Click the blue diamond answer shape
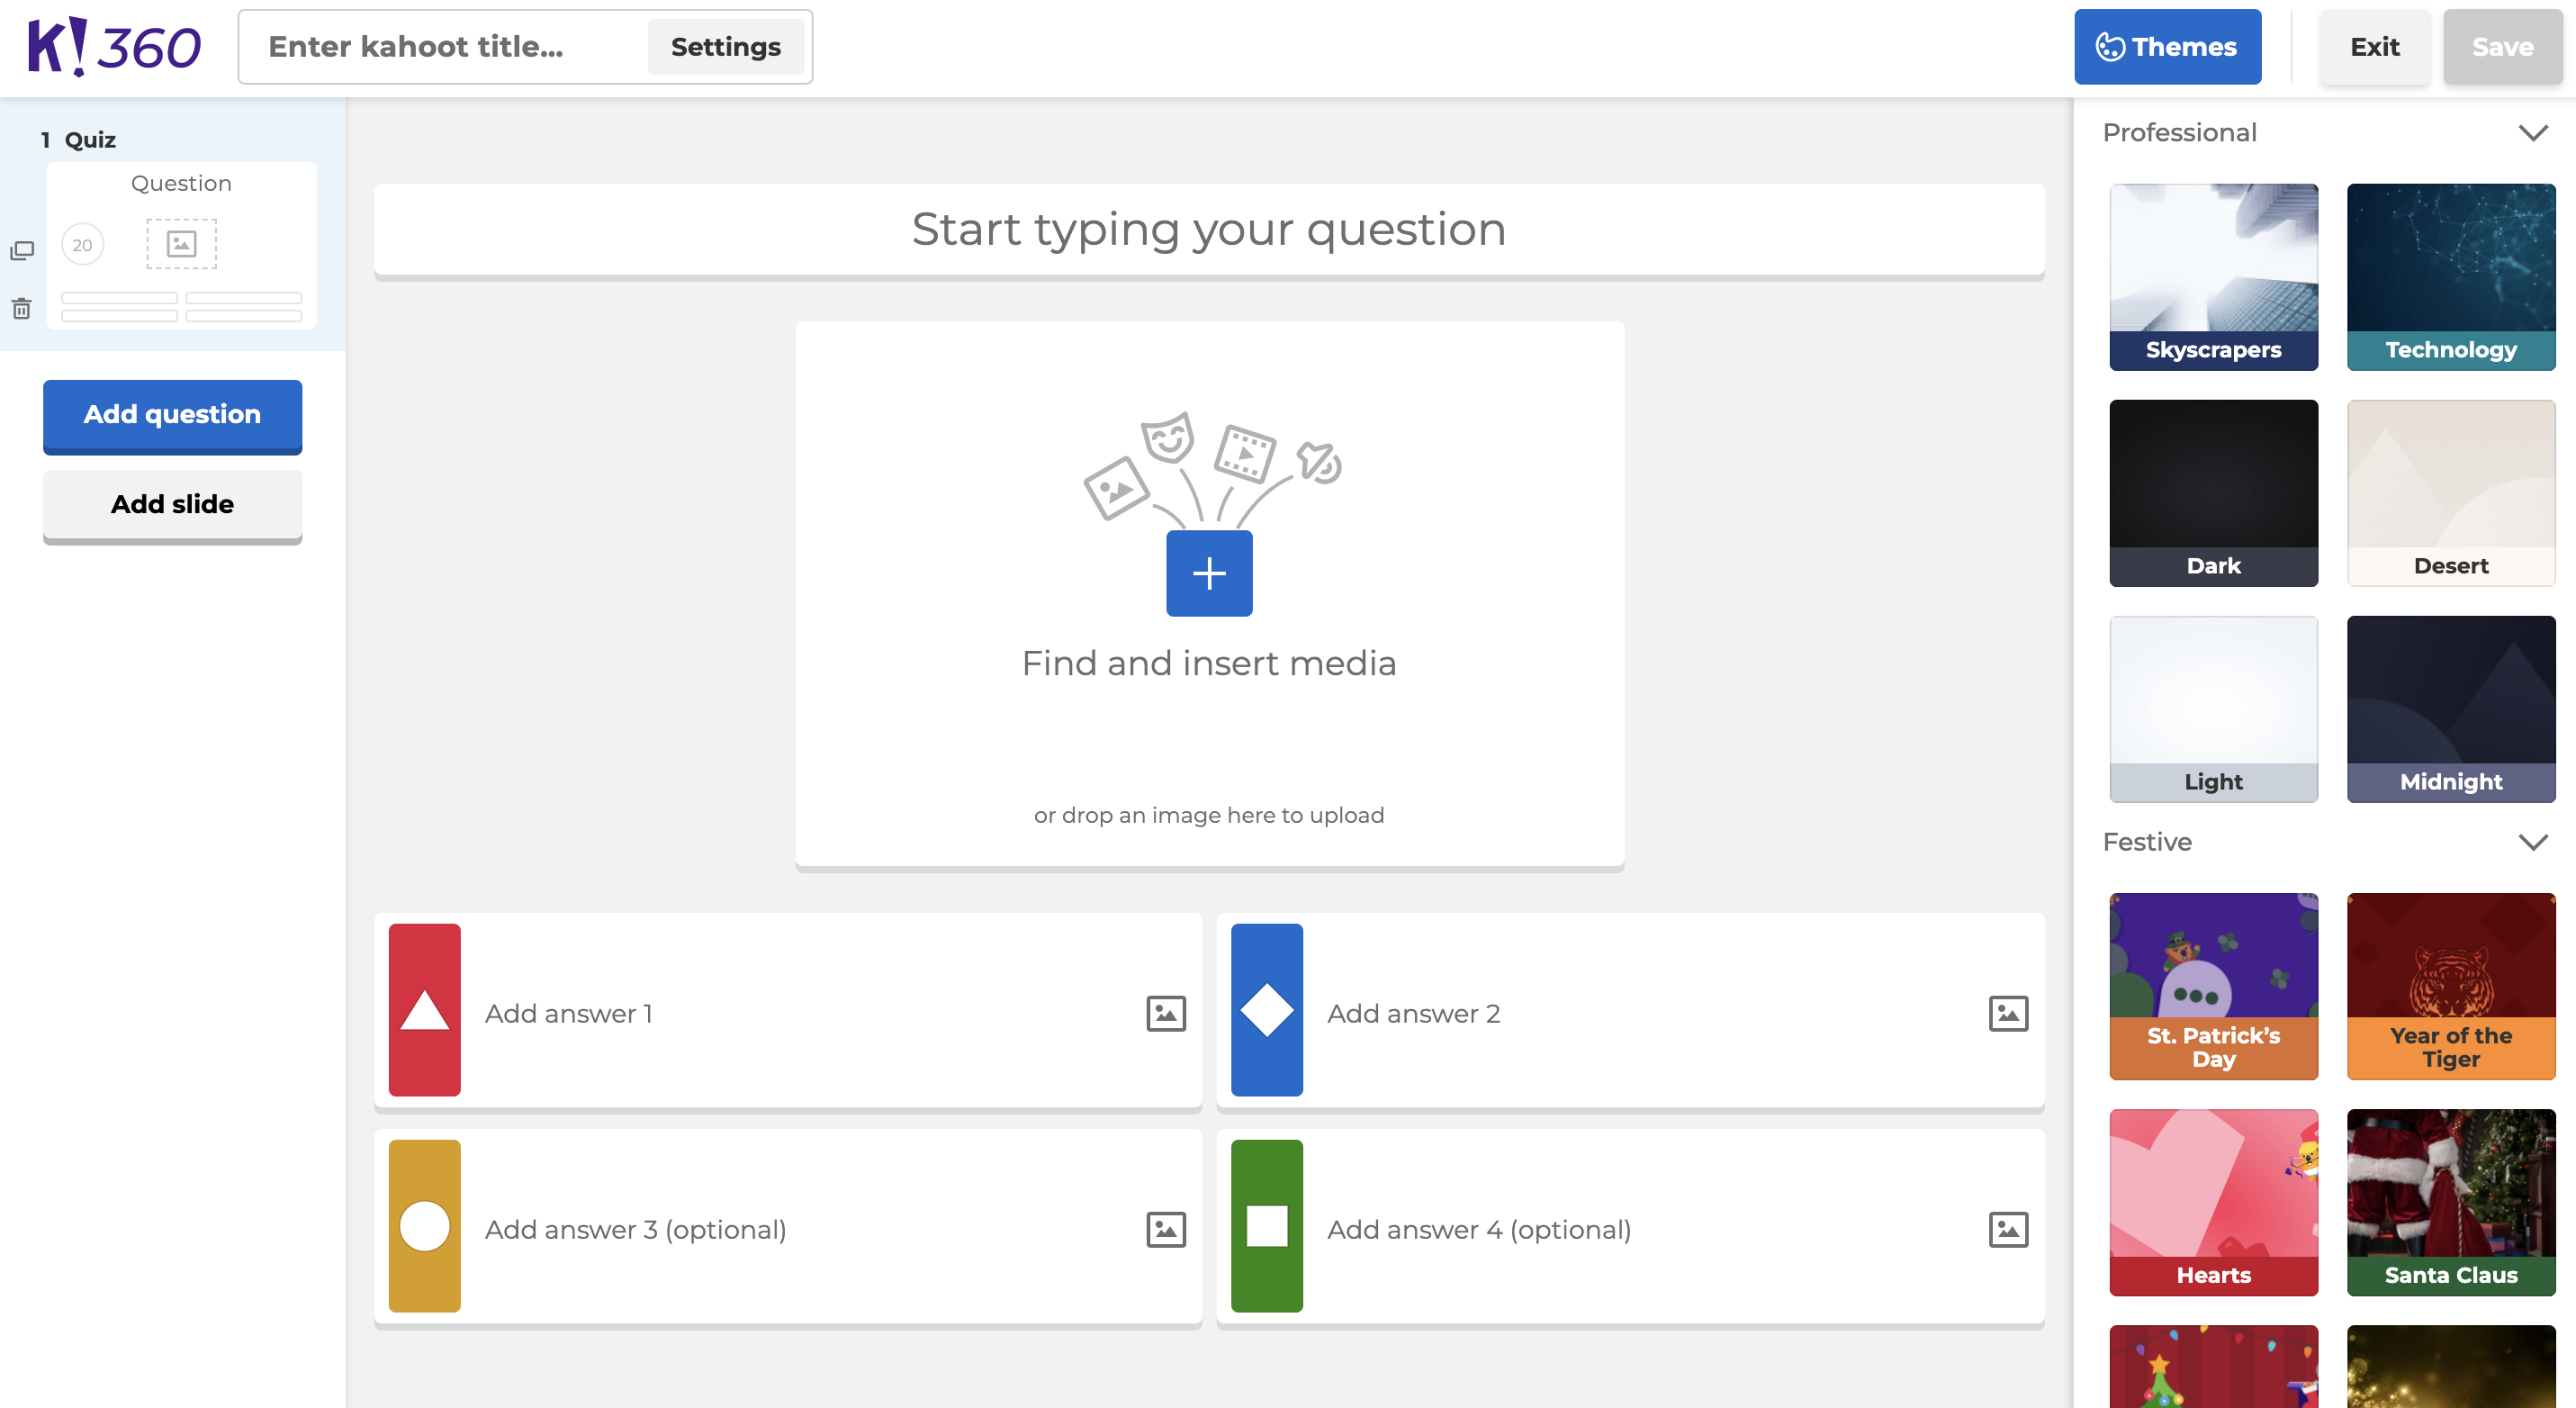2576x1408 pixels. pos(1266,1010)
